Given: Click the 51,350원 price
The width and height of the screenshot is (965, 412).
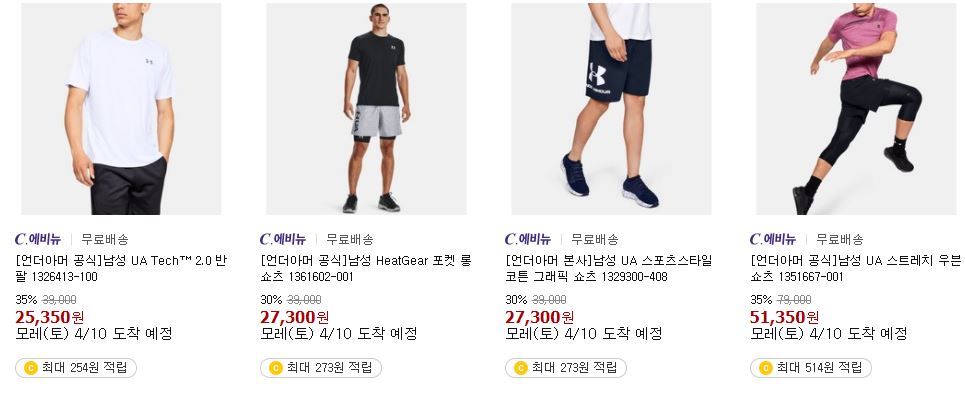Looking at the screenshot, I should point(785,318).
